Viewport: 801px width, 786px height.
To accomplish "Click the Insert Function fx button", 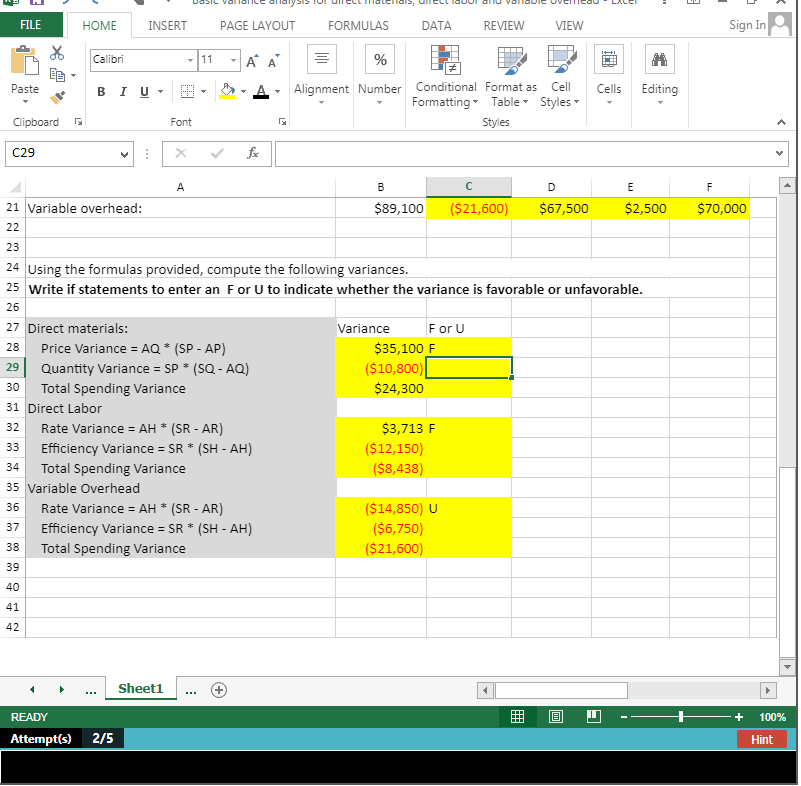I will point(253,153).
